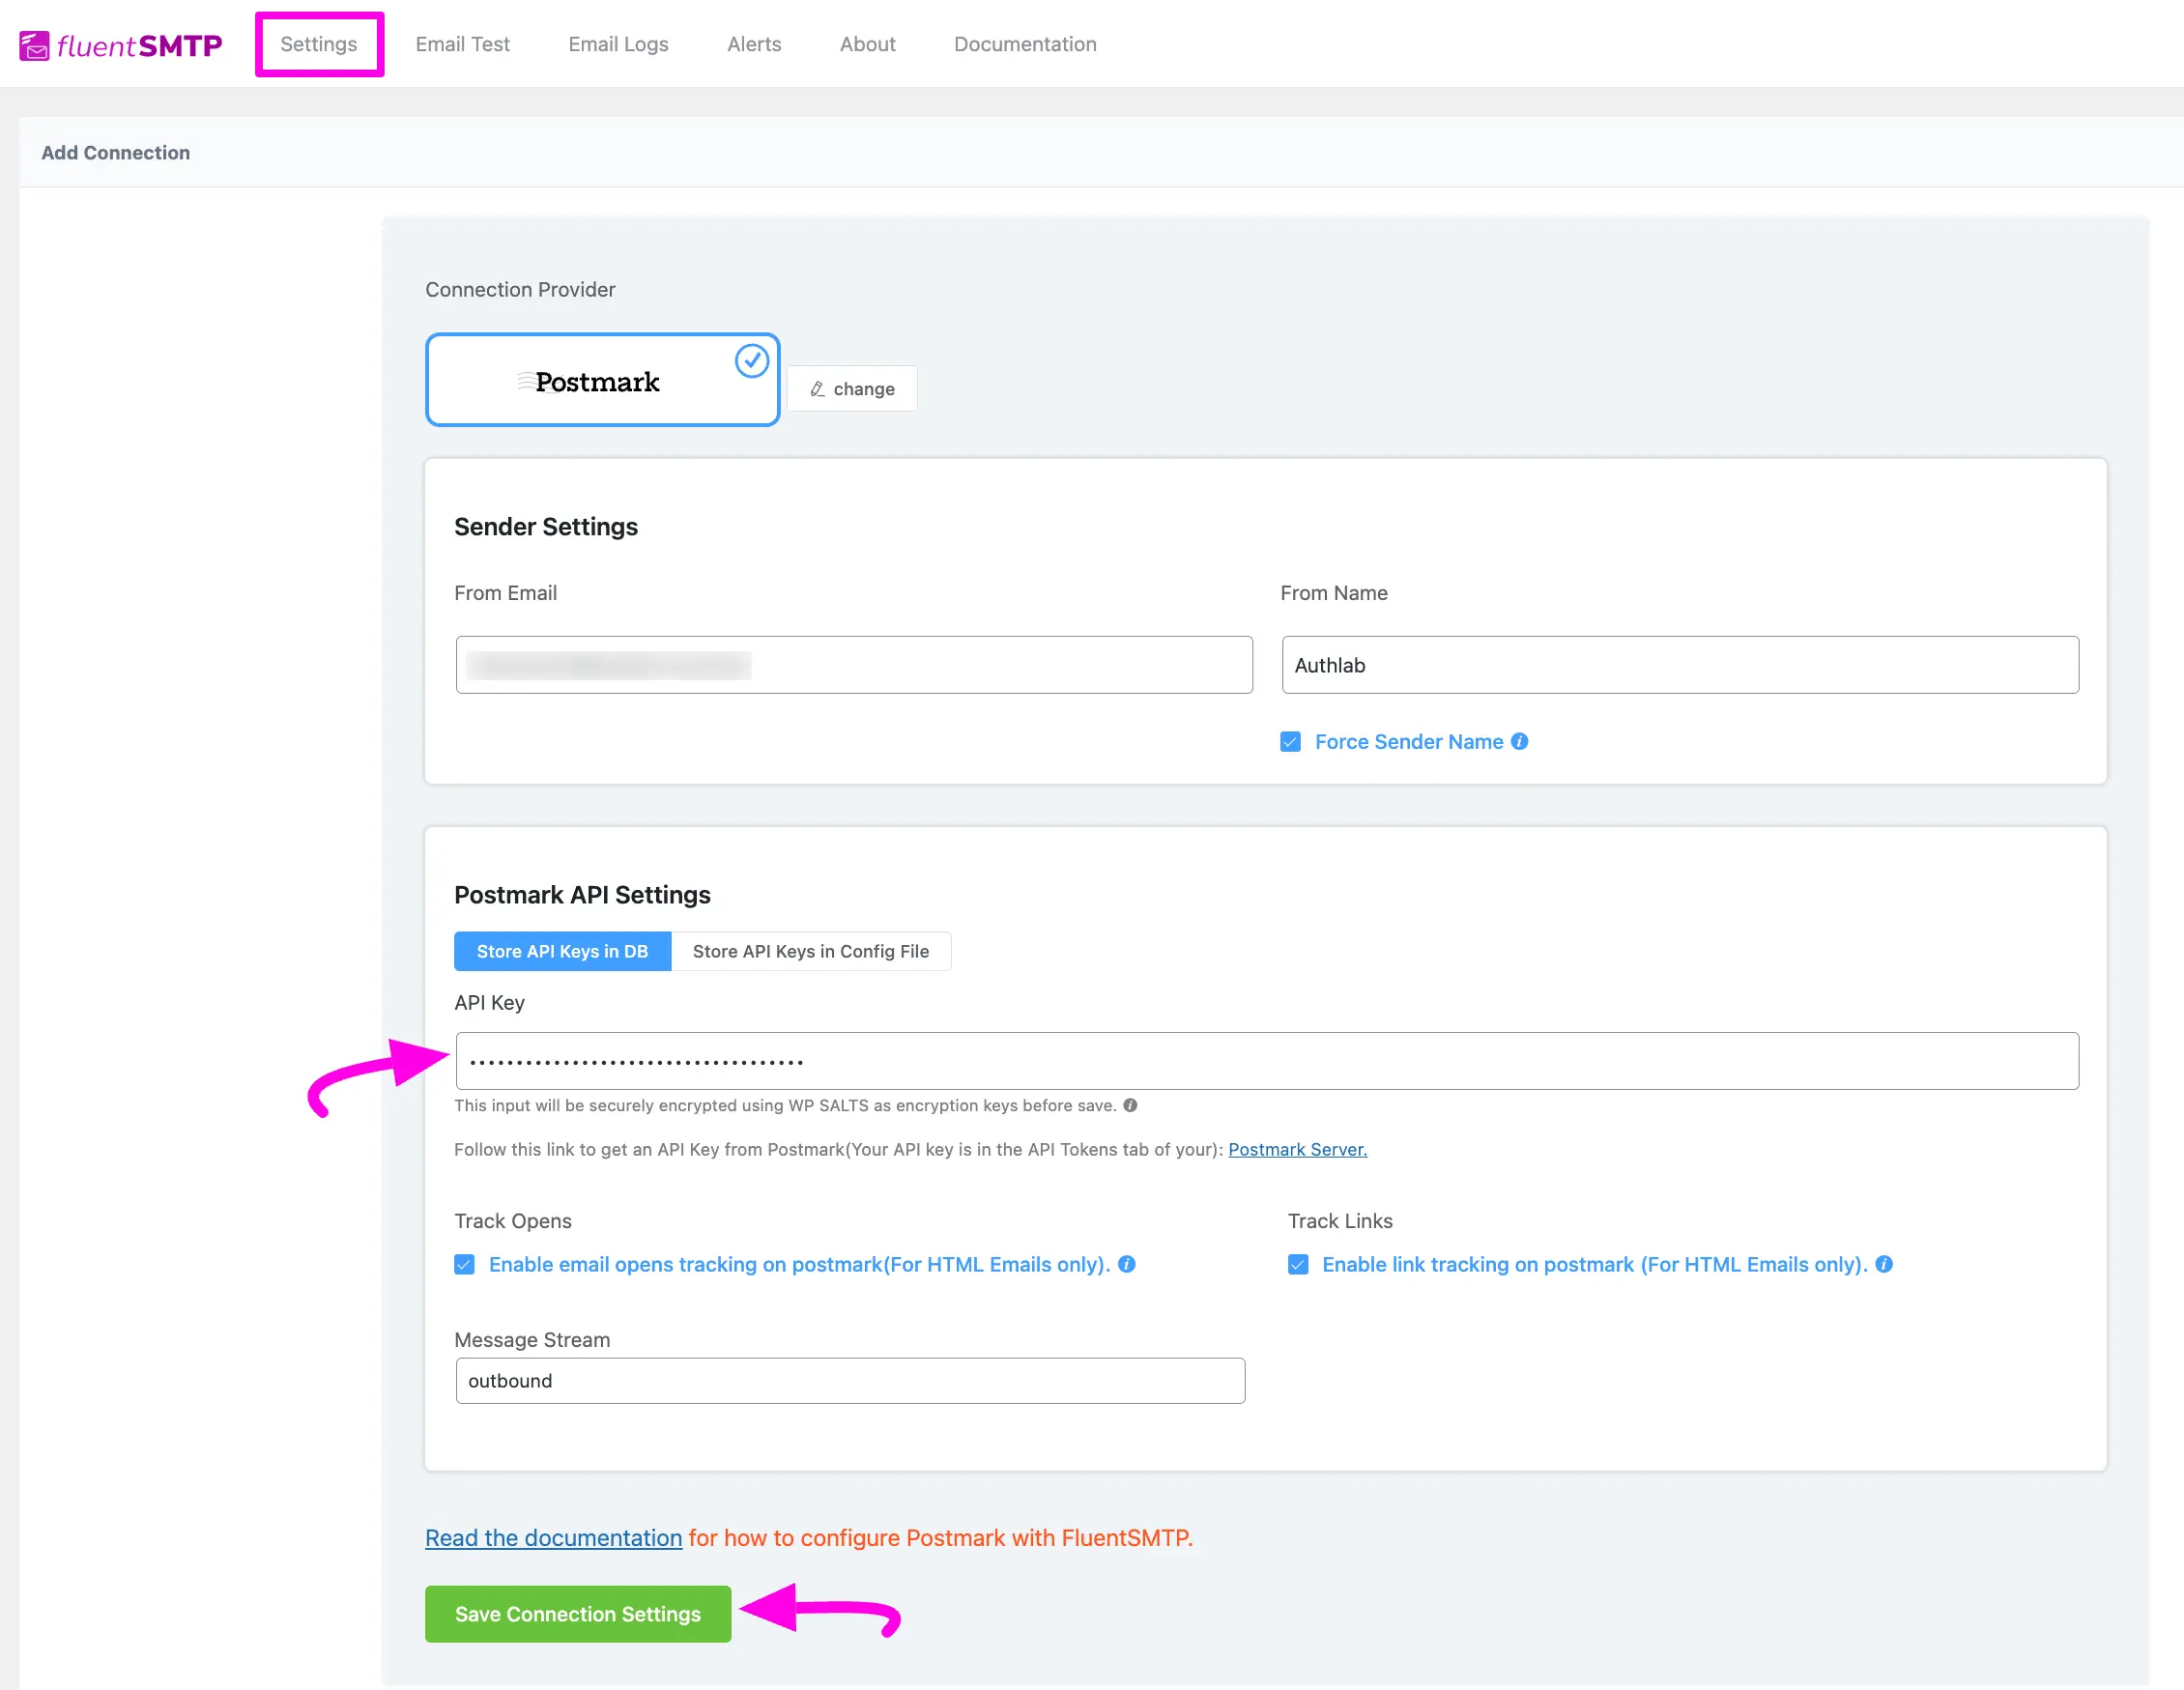Image resolution: width=2184 pixels, height=1690 pixels.
Task: Click the Connection Provider label
Action: click(520, 290)
